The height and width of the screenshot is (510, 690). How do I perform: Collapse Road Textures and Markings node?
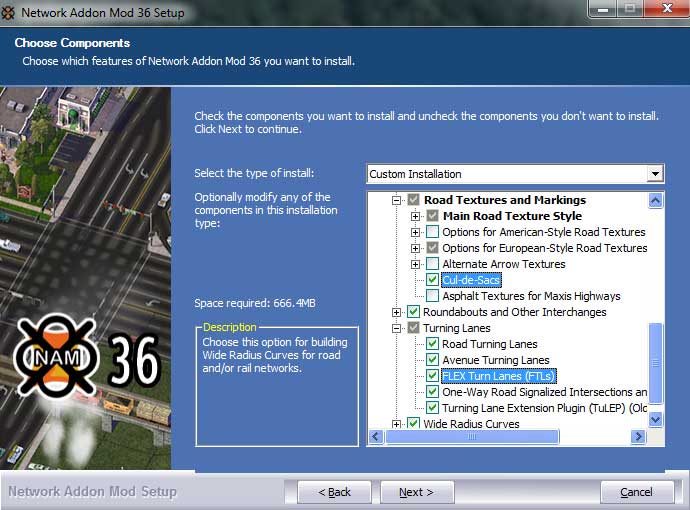coord(396,200)
